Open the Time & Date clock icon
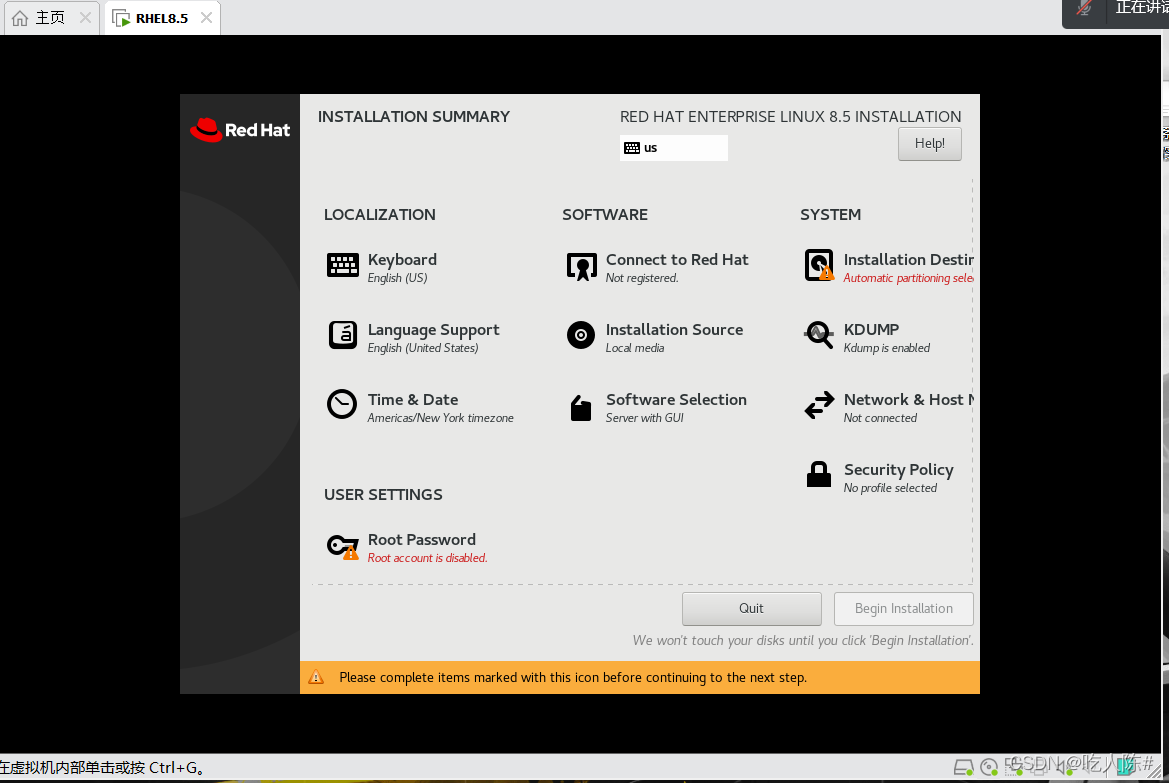This screenshot has width=1169, height=783. point(342,405)
